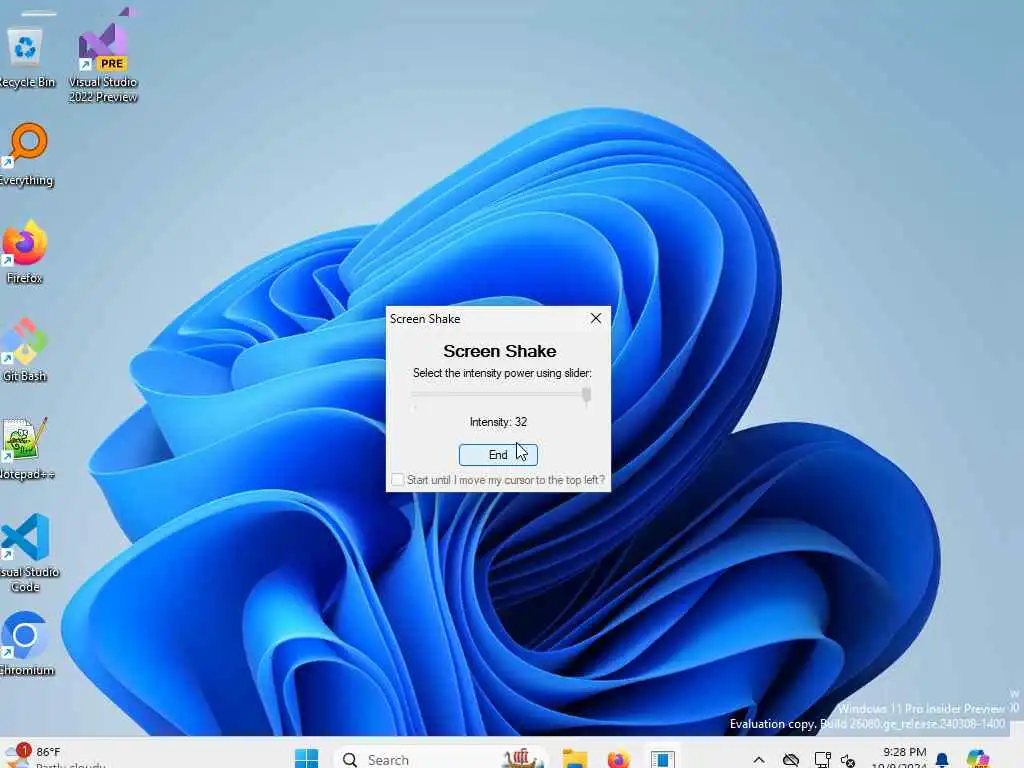
Task: Click the Intensity: 32 label
Action: click(x=498, y=422)
